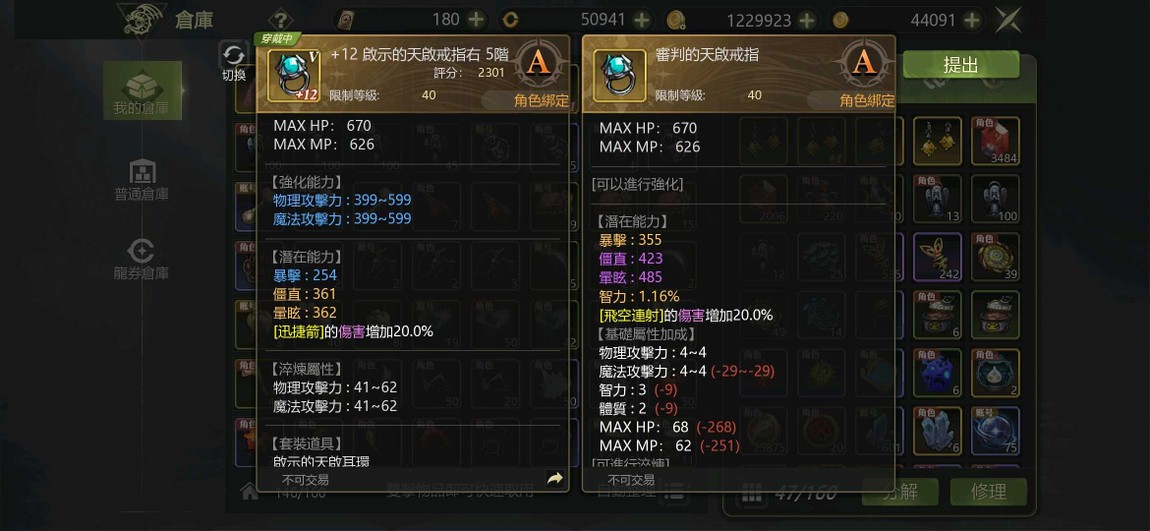Image resolution: width=1150 pixels, height=531 pixels.
Task: Select the purple-bordered item with count 242
Action: [937, 257]
